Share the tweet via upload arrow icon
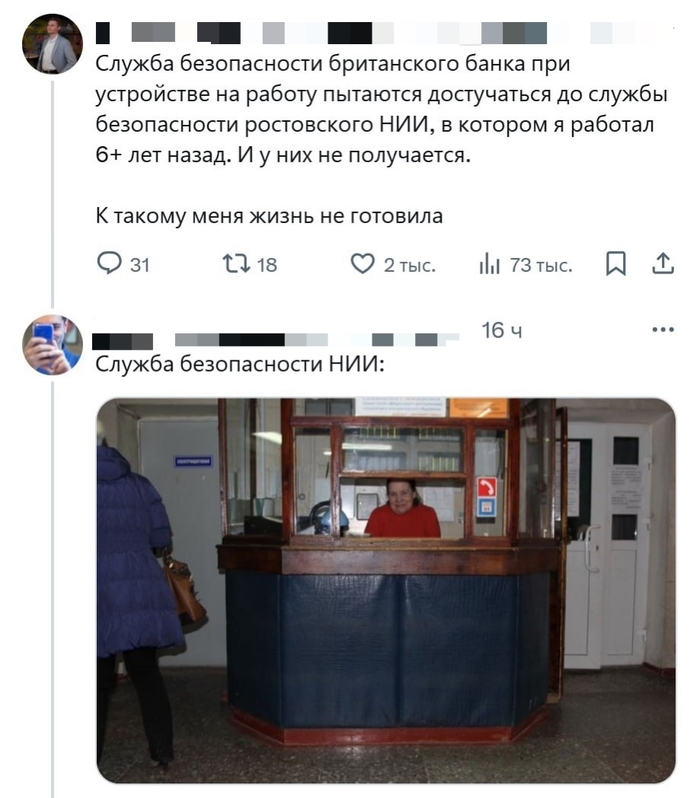Screen dimensions: 700x798 pos(663,264)
